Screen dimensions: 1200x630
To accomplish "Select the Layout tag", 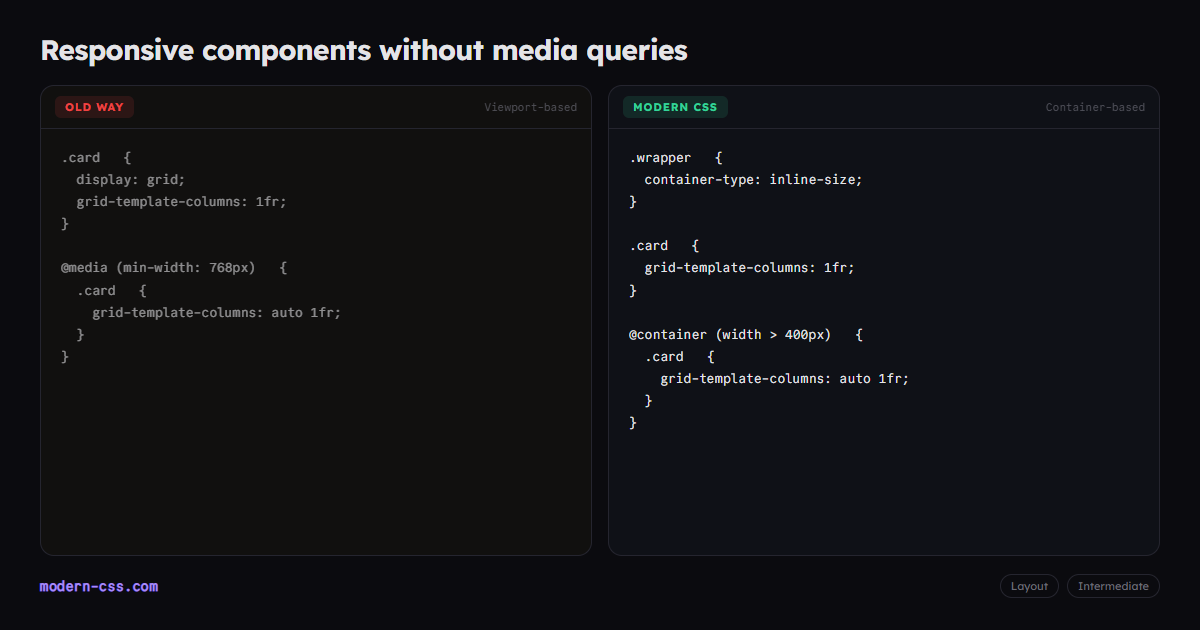I will [x=1029, y=586].
